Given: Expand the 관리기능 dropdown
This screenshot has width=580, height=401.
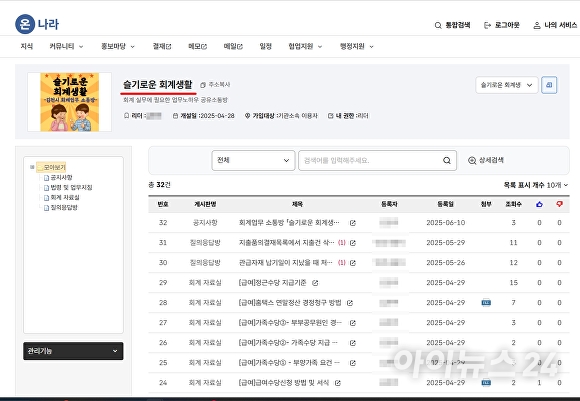Looking at the screenshot, I should coord(73,351).
